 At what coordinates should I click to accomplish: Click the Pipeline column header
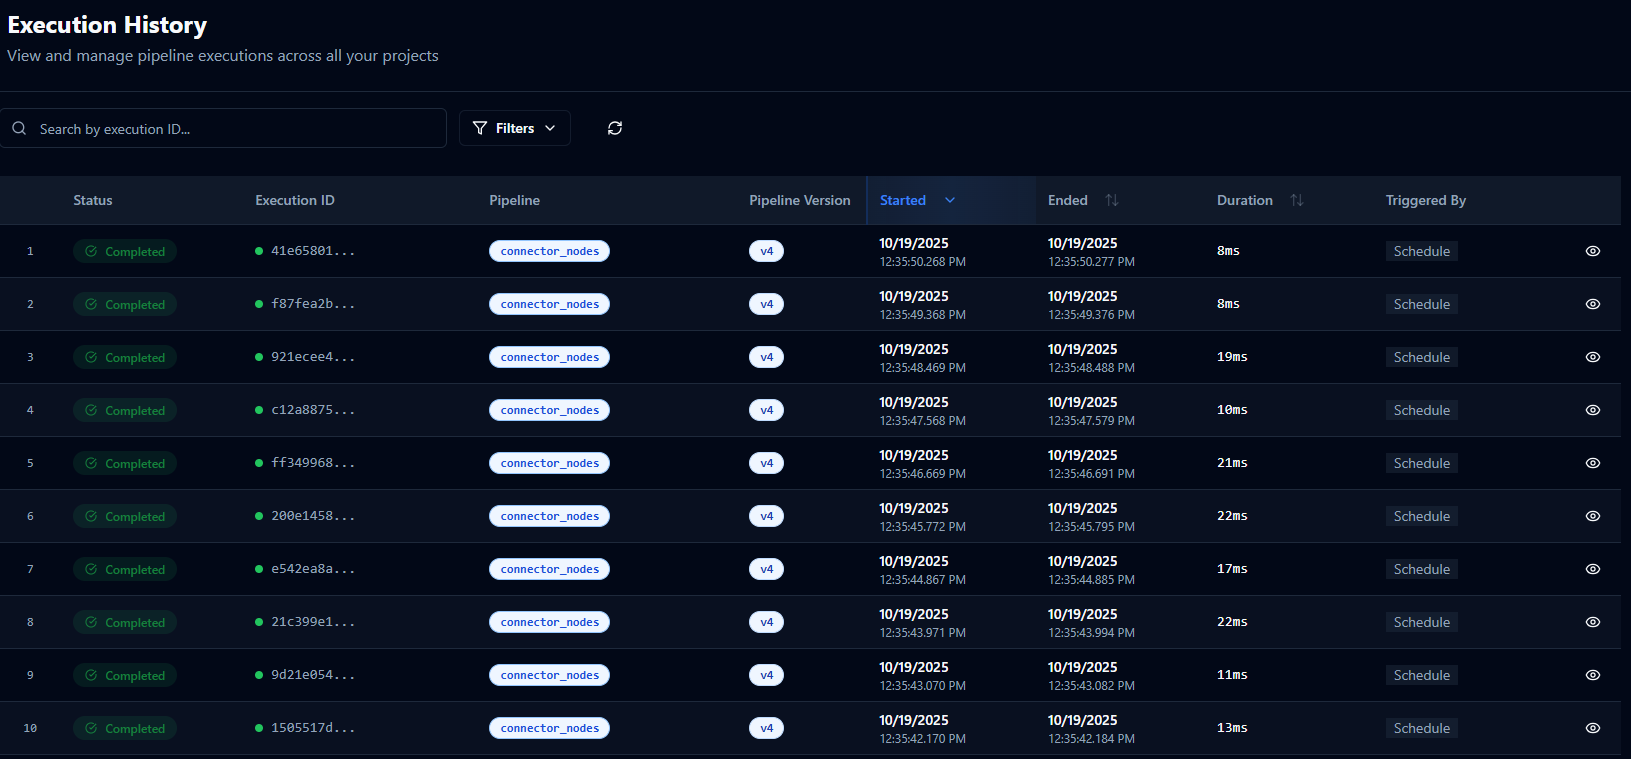coord(514,200)
